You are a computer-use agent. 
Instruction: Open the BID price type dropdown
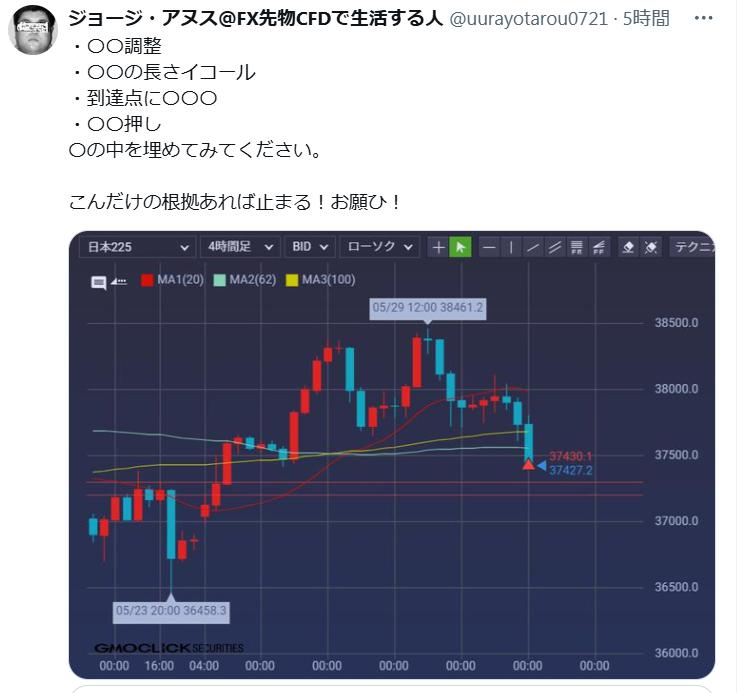[310, 247]
